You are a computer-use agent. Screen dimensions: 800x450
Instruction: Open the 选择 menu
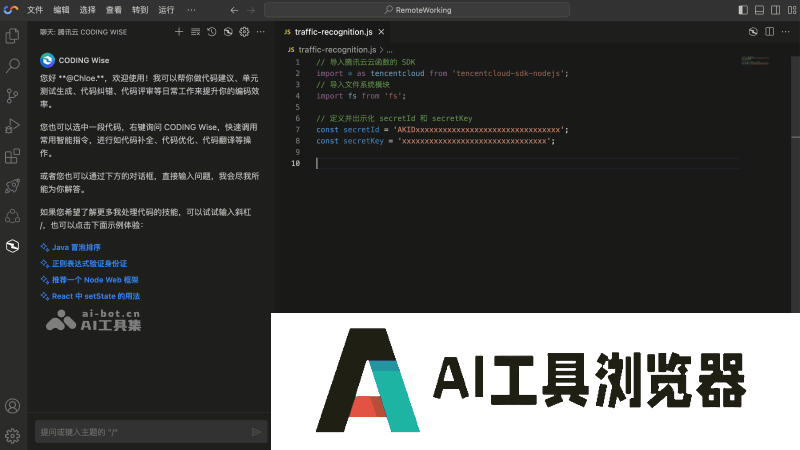point(87,10)
